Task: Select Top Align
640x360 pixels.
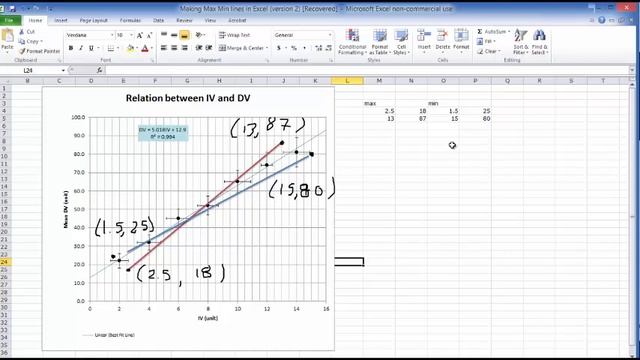Action: click(x=164, y=35)
